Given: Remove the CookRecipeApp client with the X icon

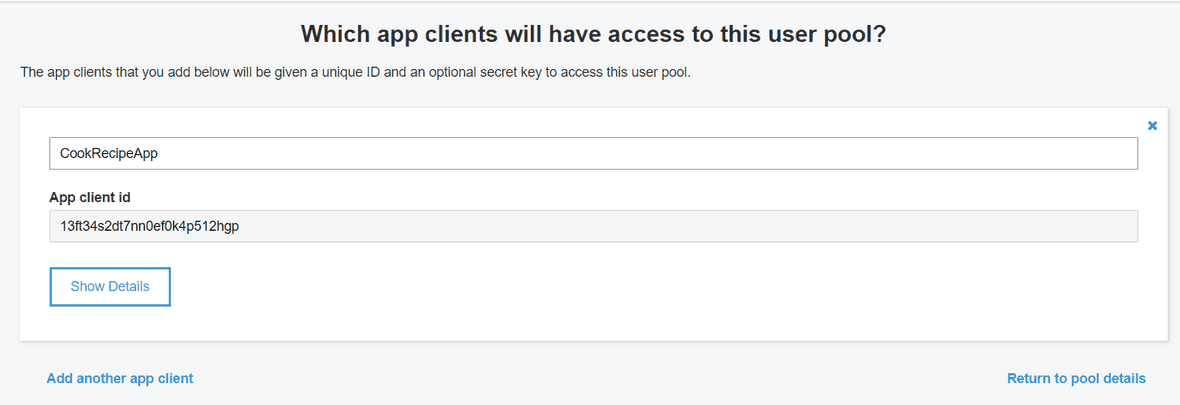Looking at the screenshot, I should 1152,126.
